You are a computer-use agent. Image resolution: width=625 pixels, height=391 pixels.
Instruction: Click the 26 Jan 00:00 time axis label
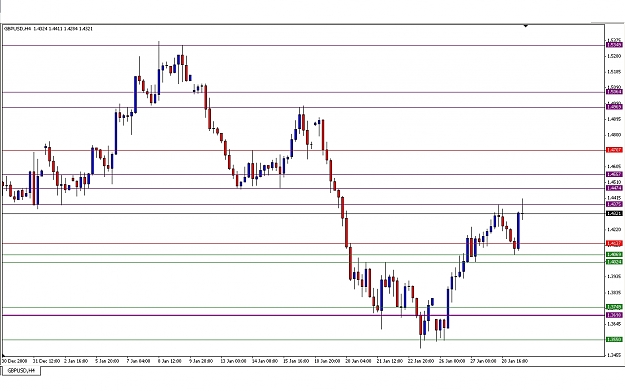[452, 361]
